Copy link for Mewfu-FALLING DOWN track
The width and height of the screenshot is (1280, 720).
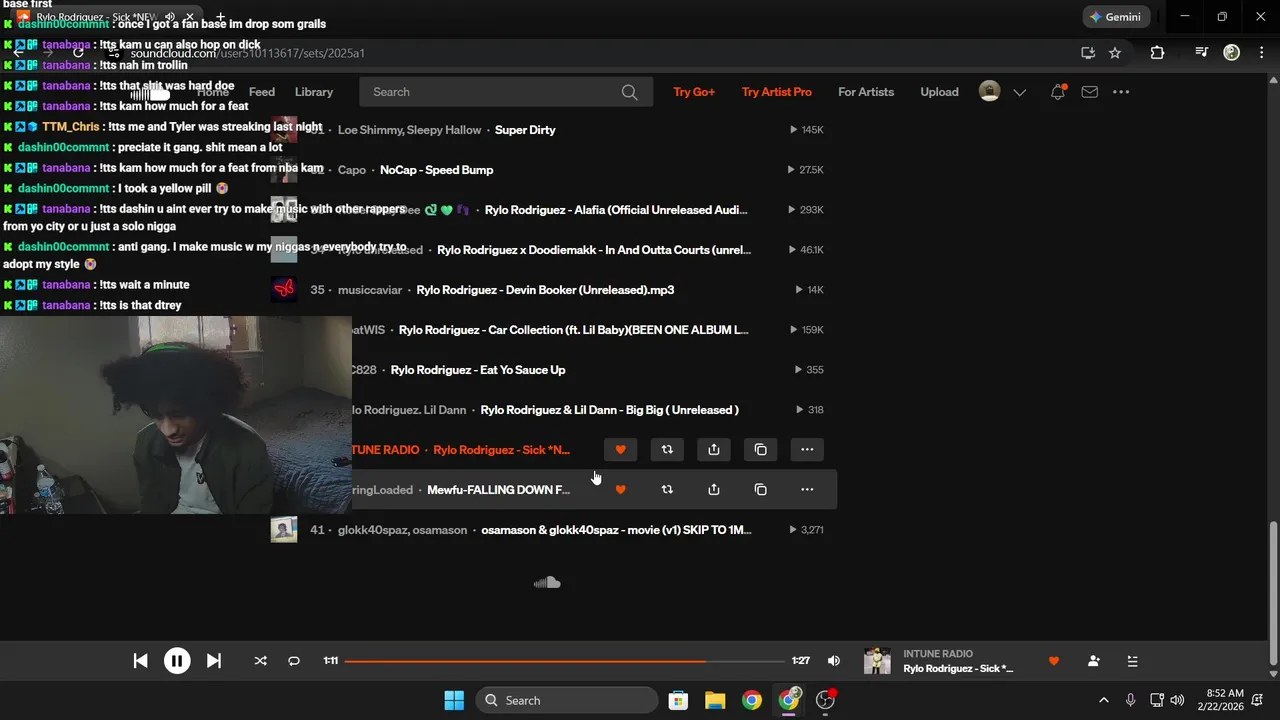coord(760,490)
